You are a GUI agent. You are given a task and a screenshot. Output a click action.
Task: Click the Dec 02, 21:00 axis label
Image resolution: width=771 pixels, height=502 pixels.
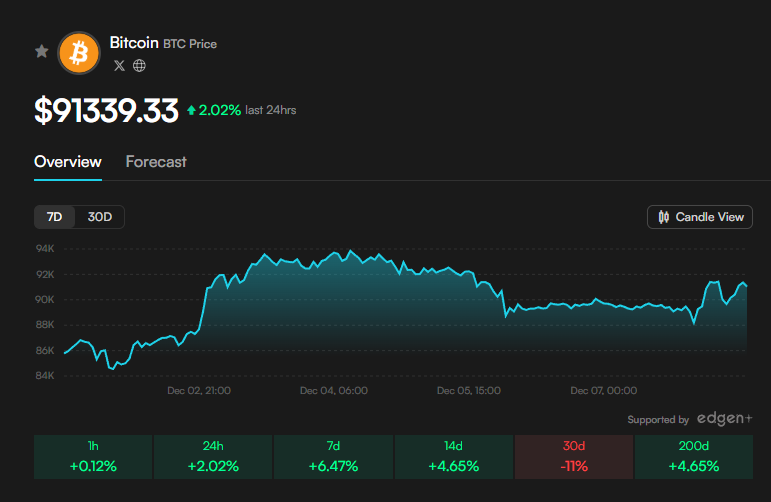coord(199,390)
